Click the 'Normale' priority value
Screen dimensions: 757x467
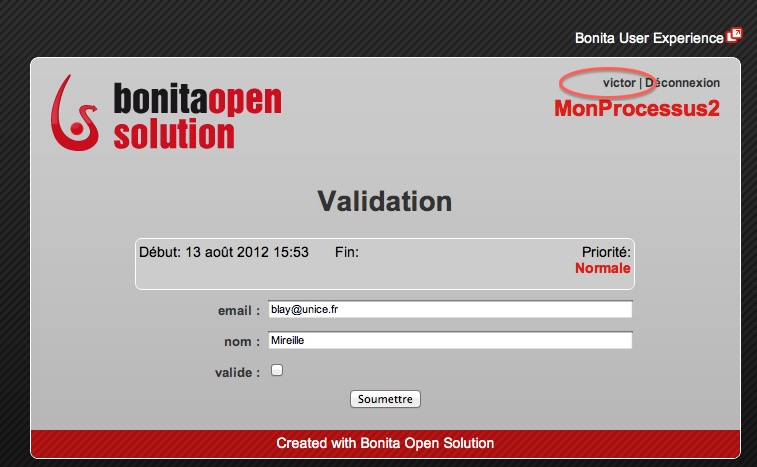click(x=603, y=268)
